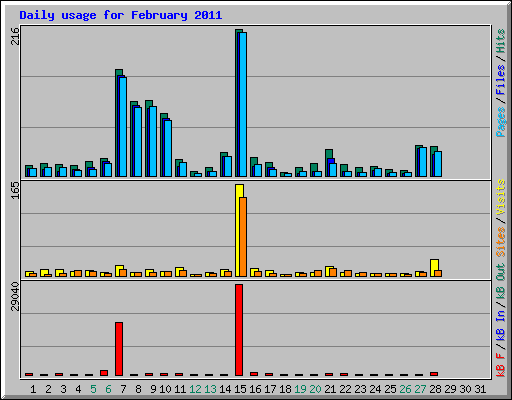Click day label 31 on x-axis
The image size is (512, 400).
point(480,389)
